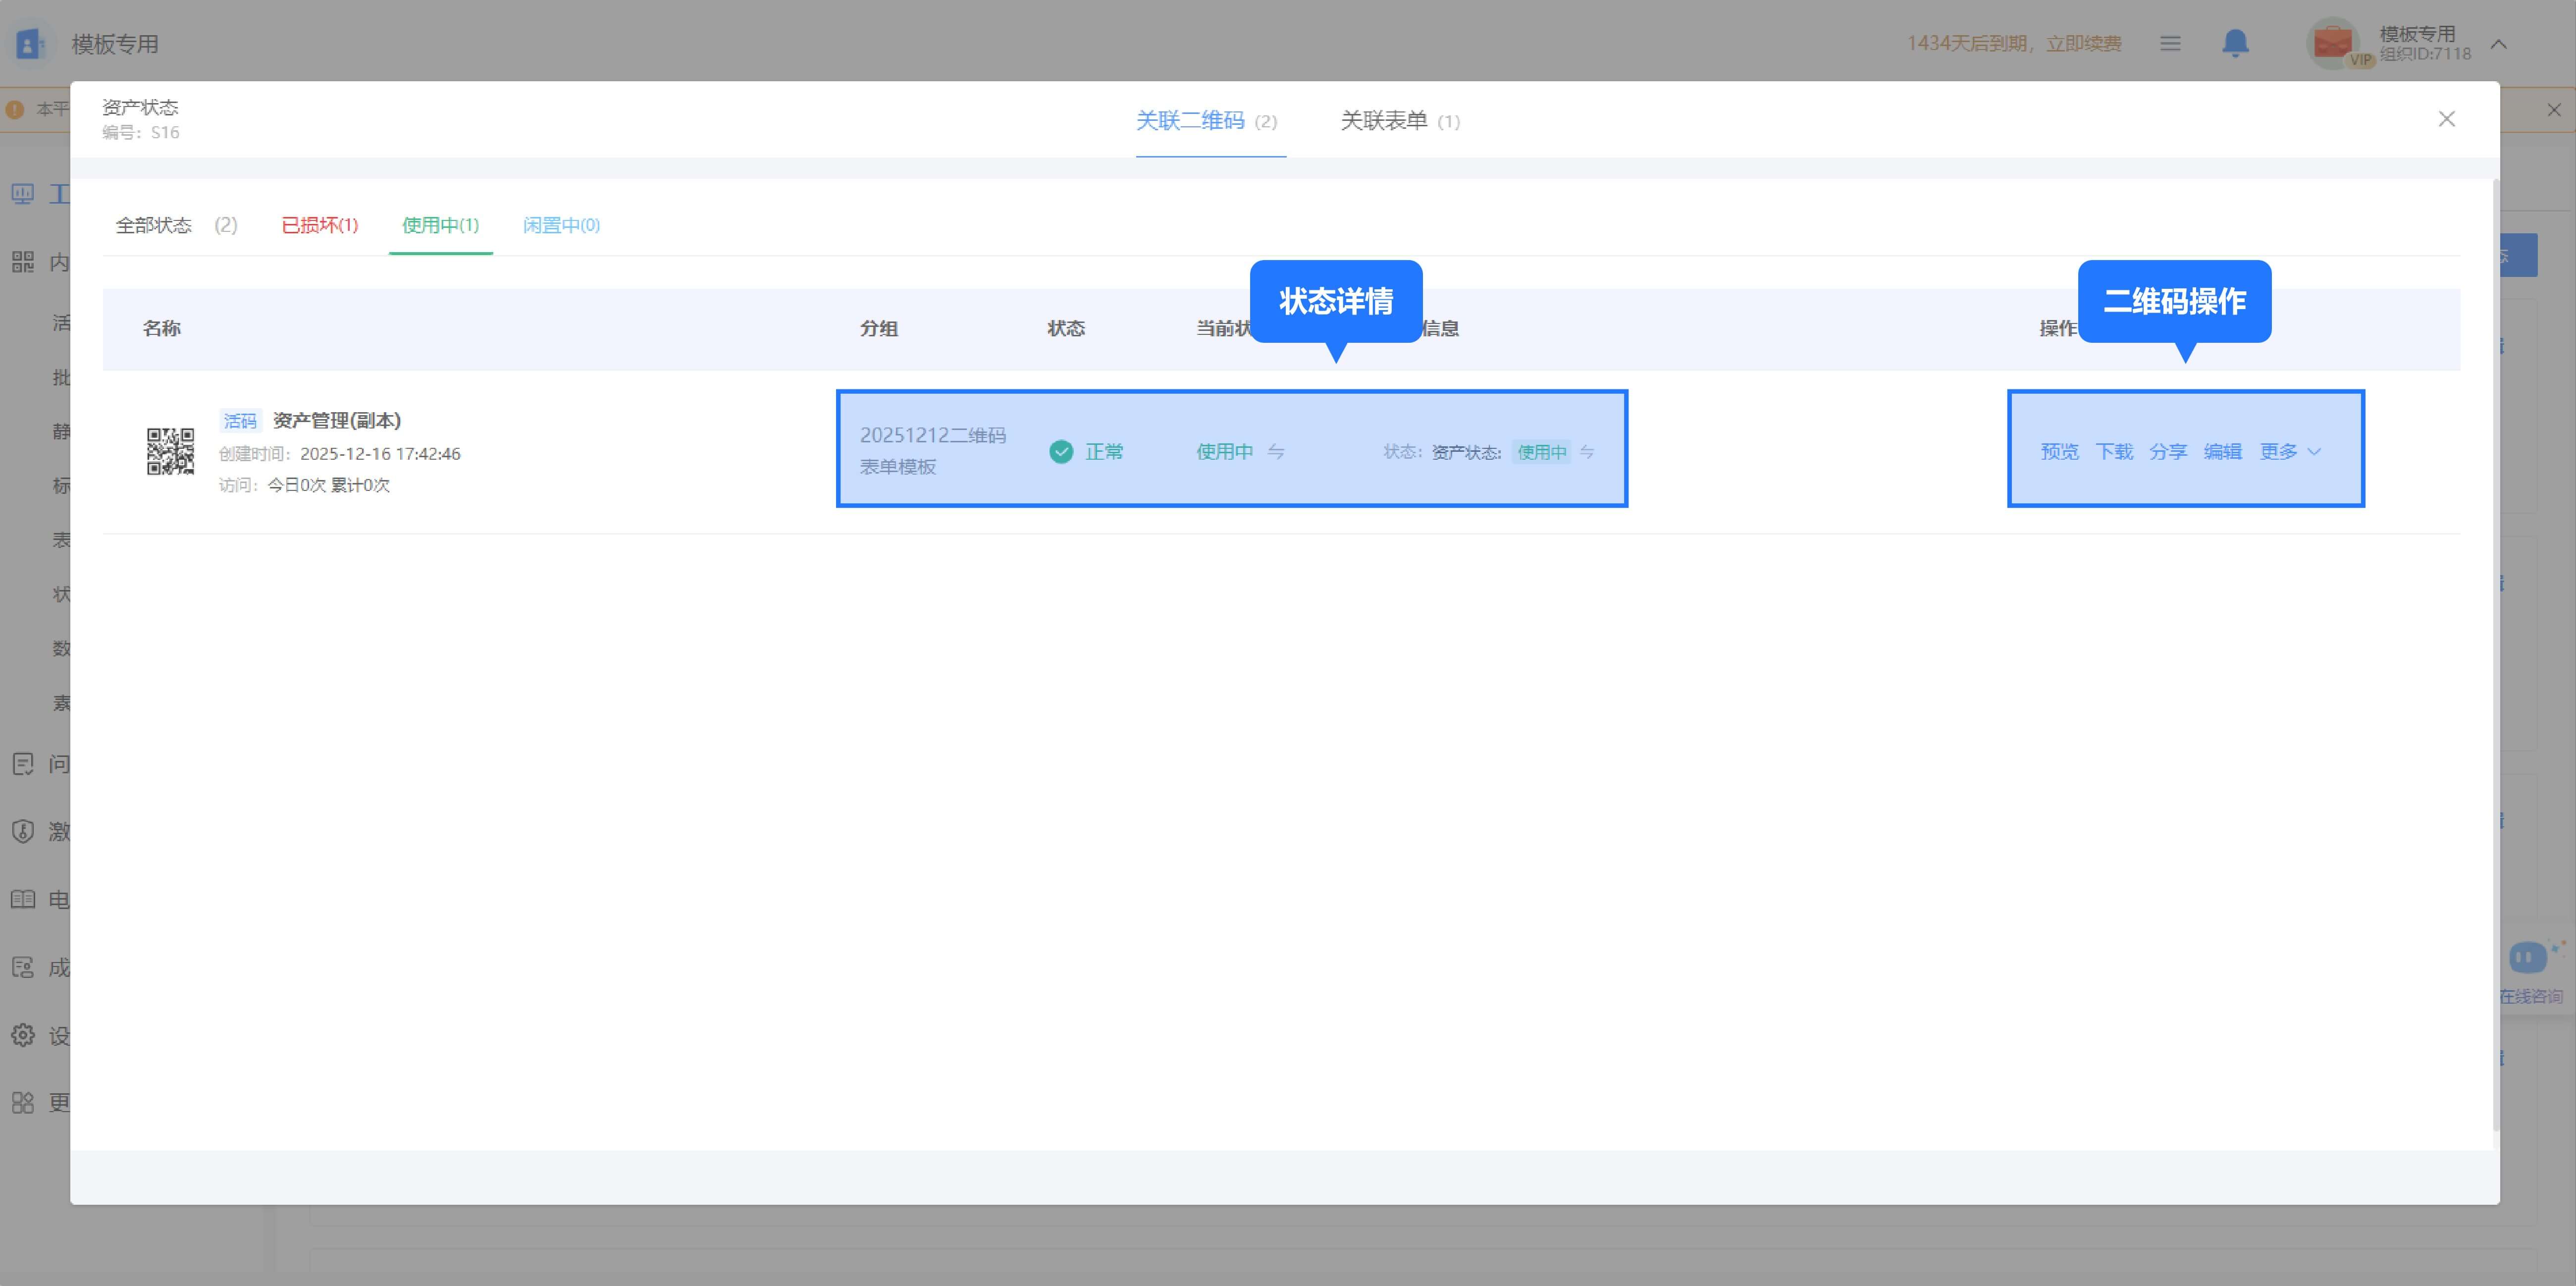This screenshot has width=2576, height=1286.
Task: Close the 资产状态 dialog
Action: coord(2446,119)
